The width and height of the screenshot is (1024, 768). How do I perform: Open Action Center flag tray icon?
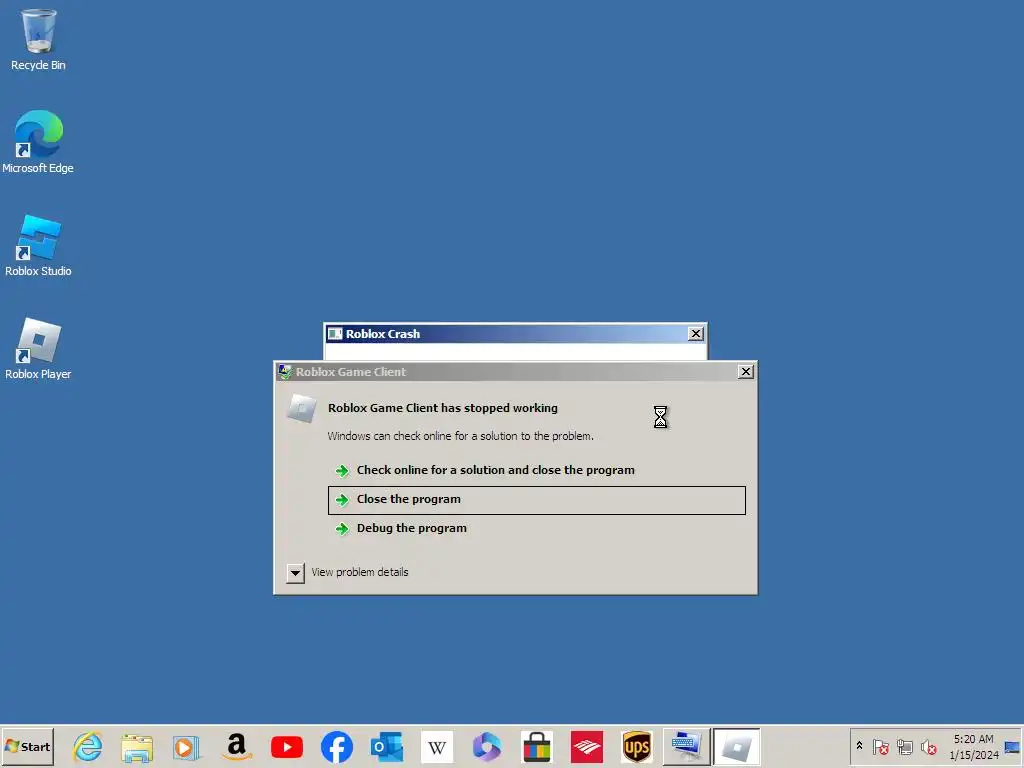tap(880, 747)
